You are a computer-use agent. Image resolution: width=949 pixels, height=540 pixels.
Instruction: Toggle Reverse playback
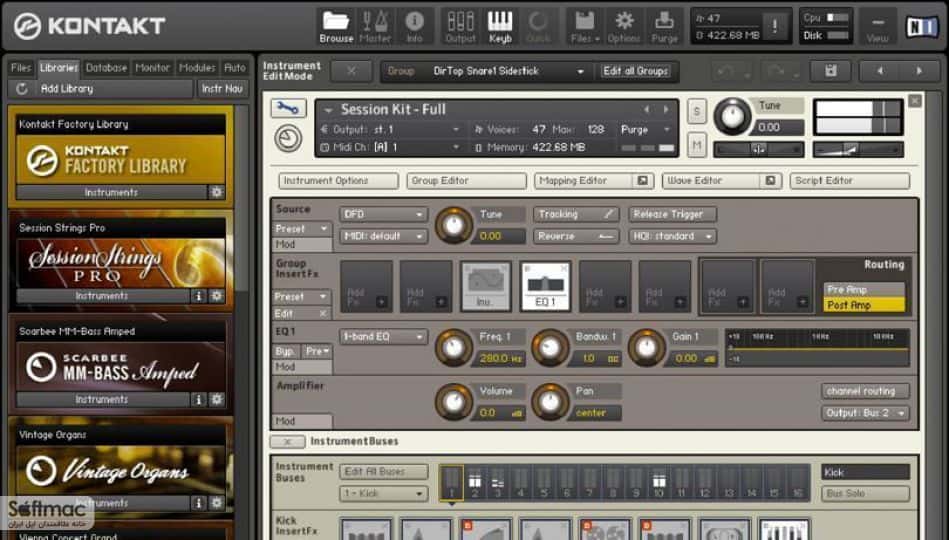pos(575,236)
